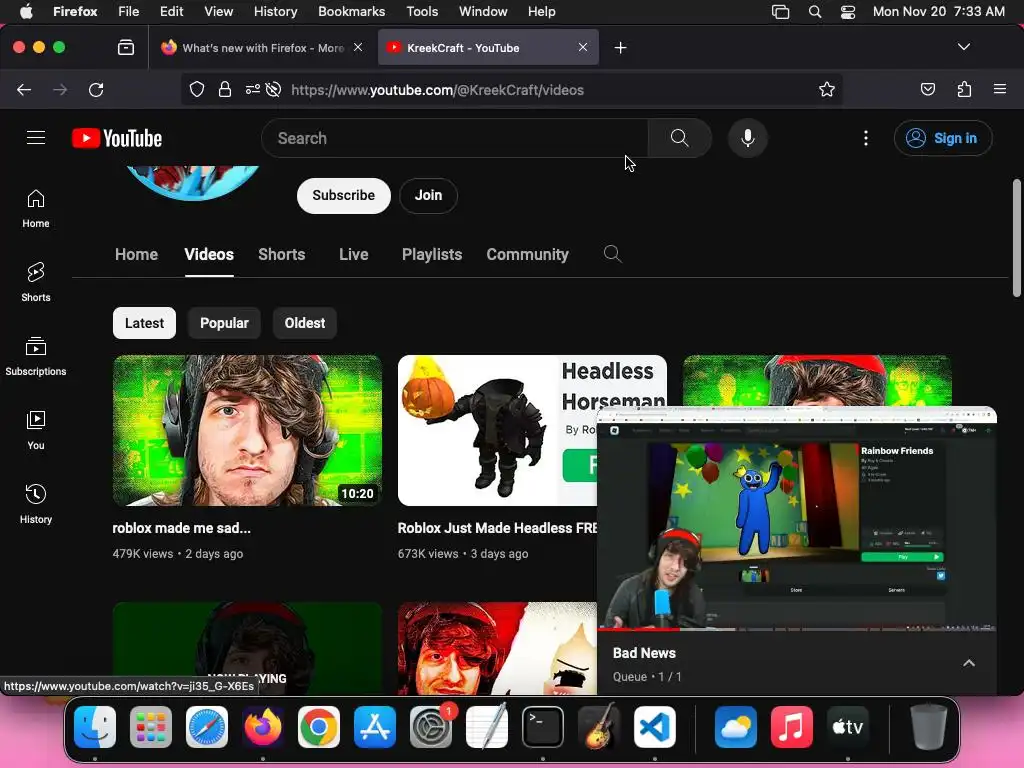Screen dimensions: 1024x768
Task: Open the YouTube guide hamburger menu
Action: [36, 138]
